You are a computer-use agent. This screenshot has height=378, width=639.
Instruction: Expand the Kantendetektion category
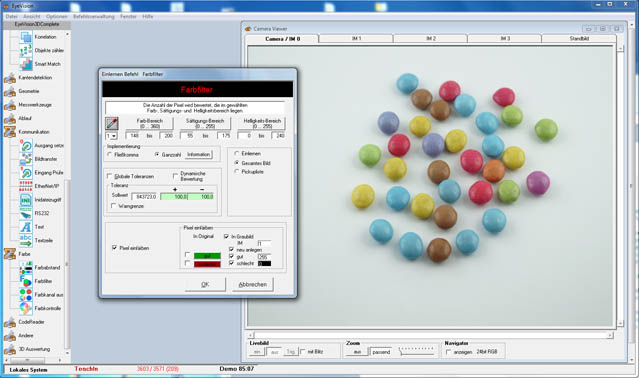[10, 77]
